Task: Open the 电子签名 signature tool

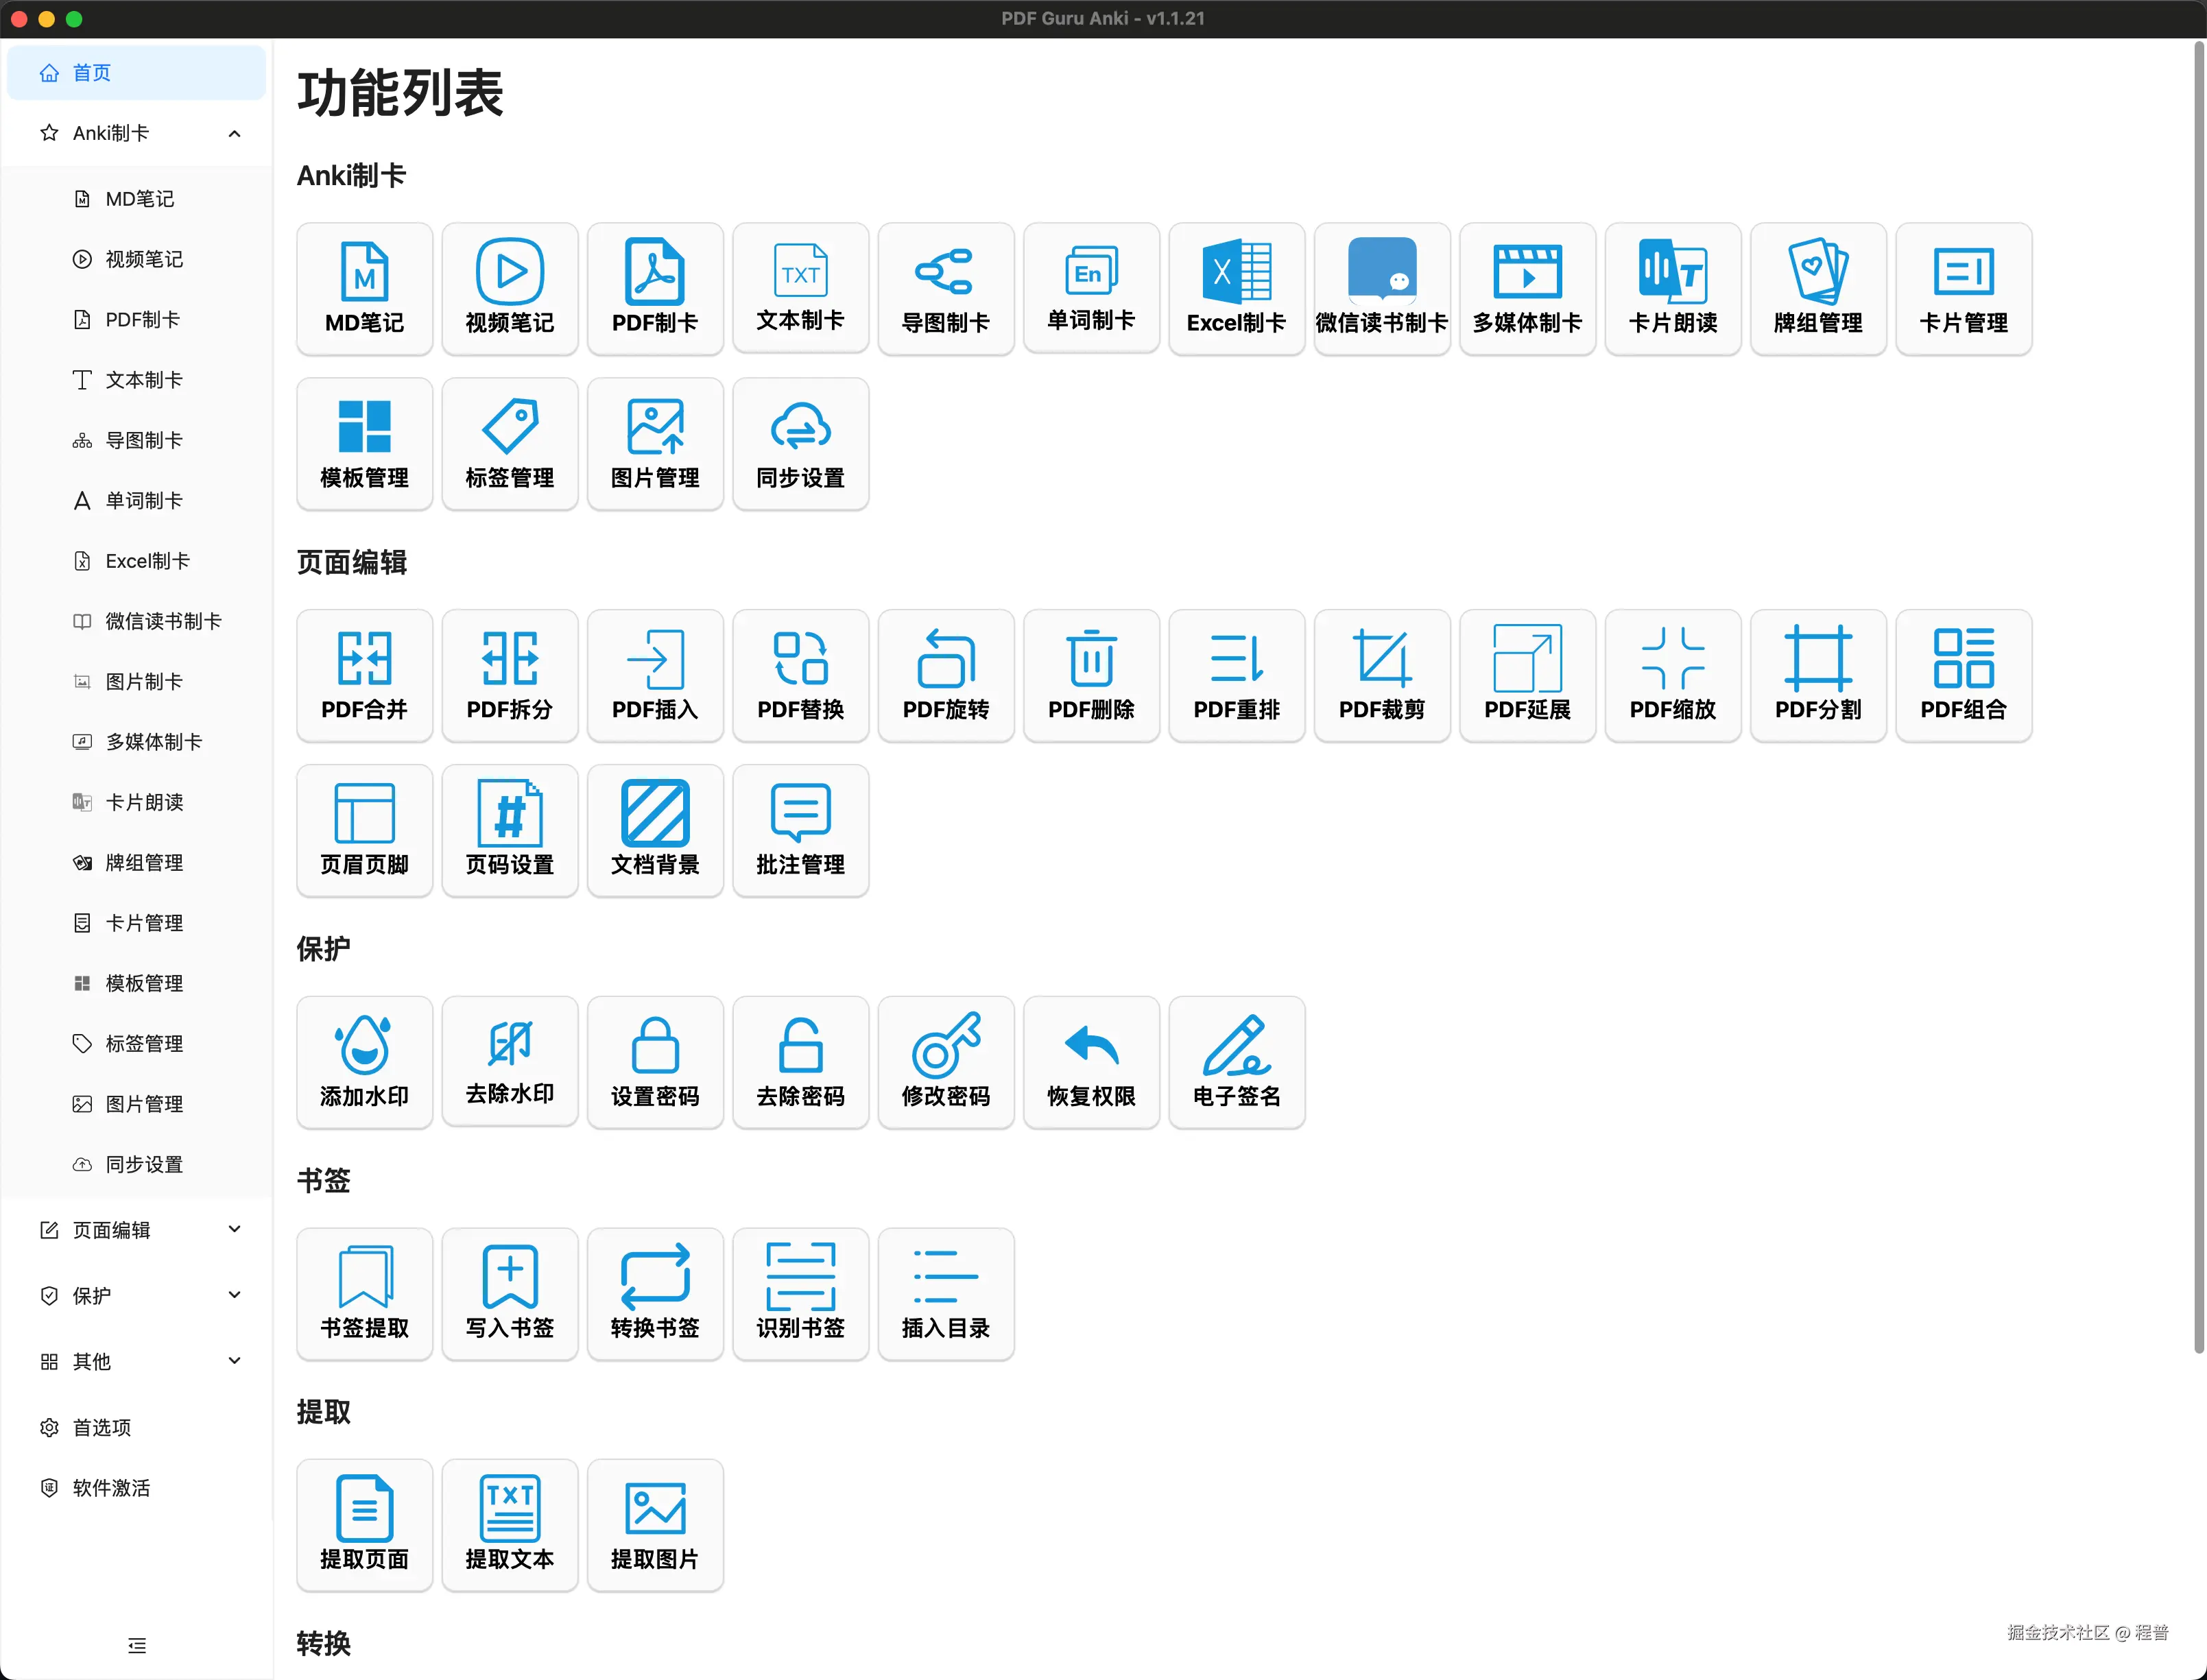Action: click(1236, 1061)
